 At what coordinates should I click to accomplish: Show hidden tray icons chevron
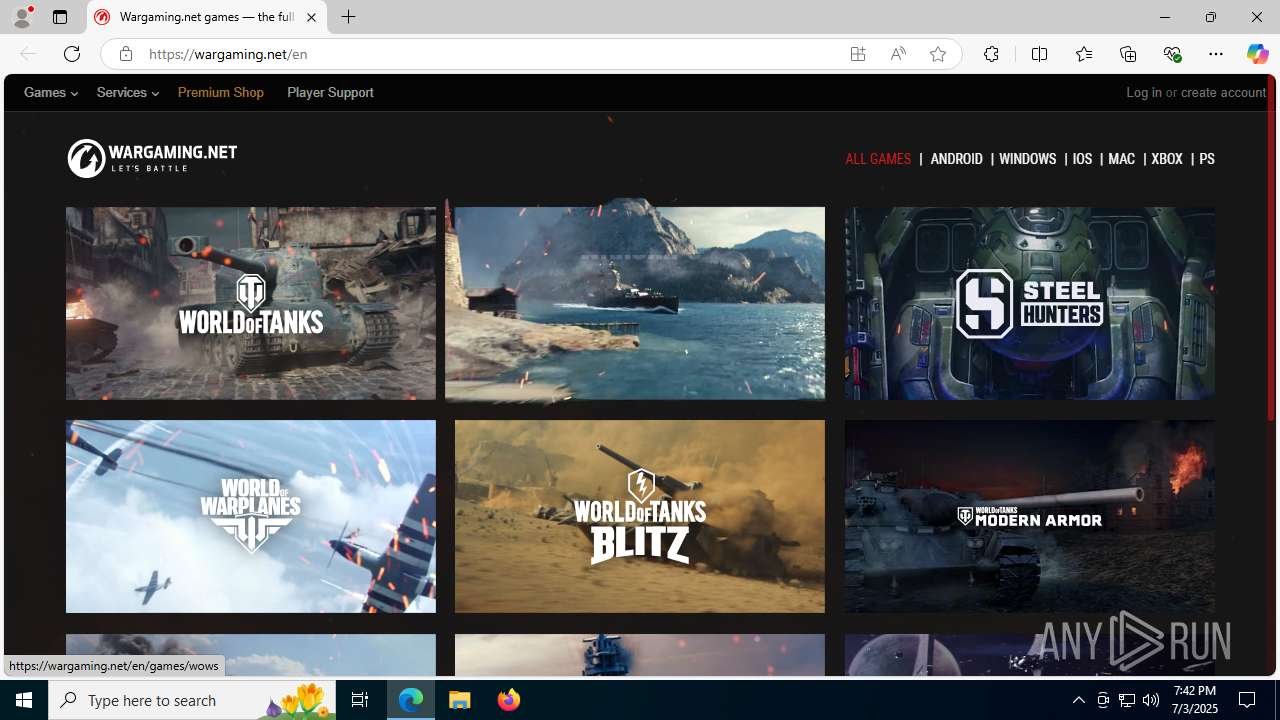(1078, 700)
